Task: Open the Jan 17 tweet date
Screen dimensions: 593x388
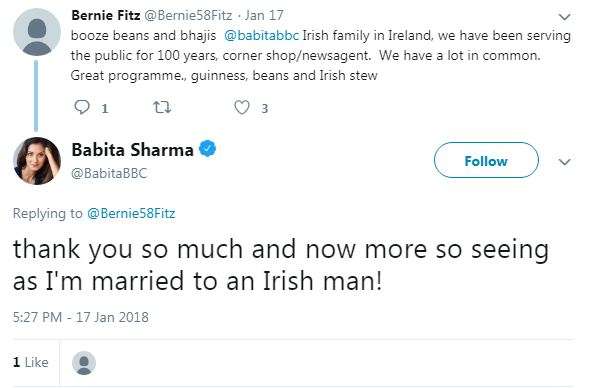Action: pyautogui.click(x=264, y=15)
